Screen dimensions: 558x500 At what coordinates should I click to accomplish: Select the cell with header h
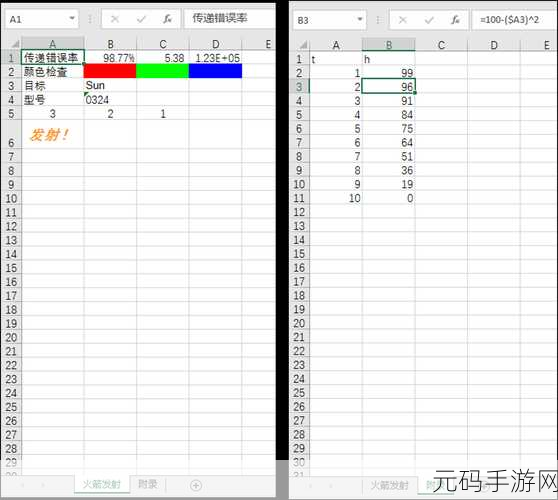click(389, 59)
